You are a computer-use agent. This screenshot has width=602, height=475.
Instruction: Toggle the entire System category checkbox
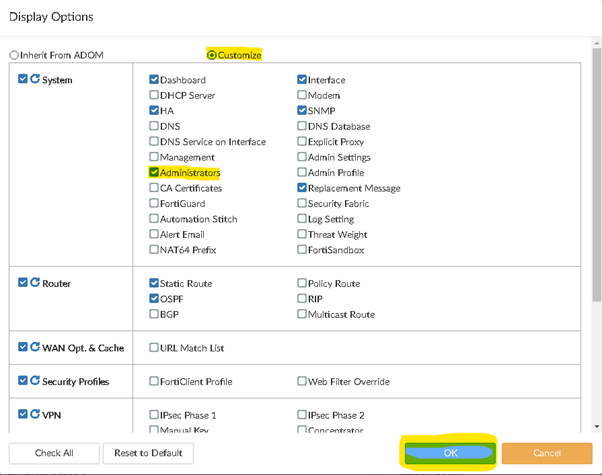pos(23,80)
